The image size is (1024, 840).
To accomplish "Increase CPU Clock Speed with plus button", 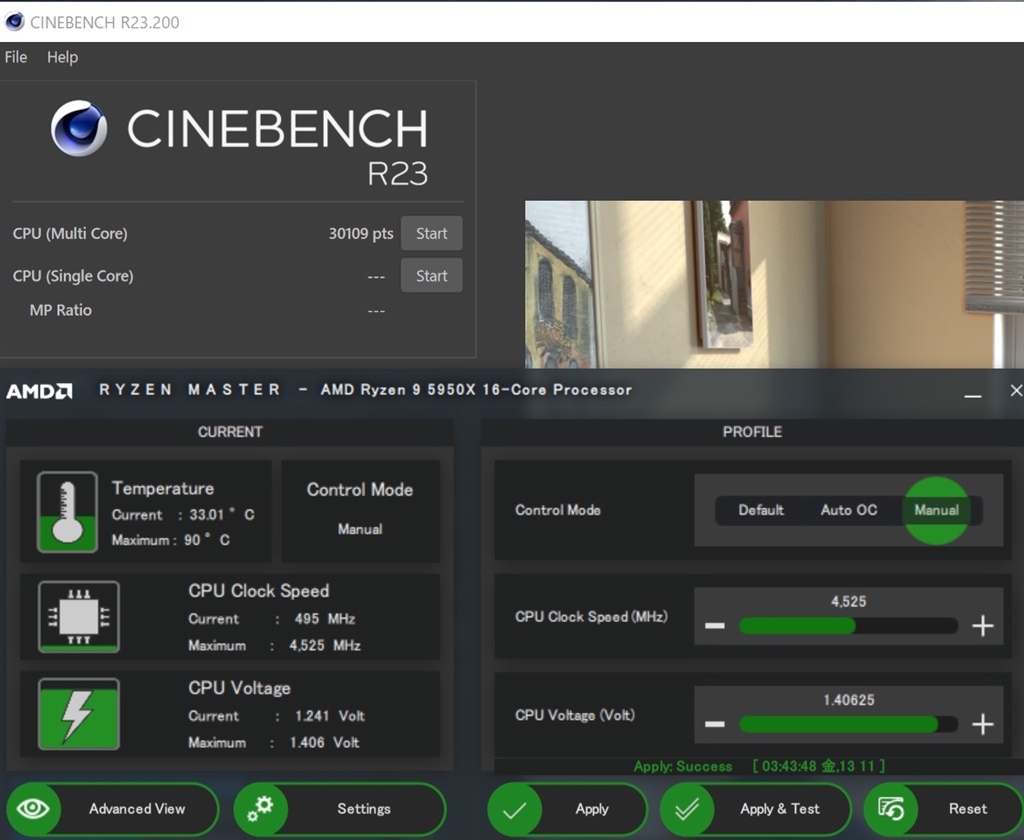I will click(983, 626).
